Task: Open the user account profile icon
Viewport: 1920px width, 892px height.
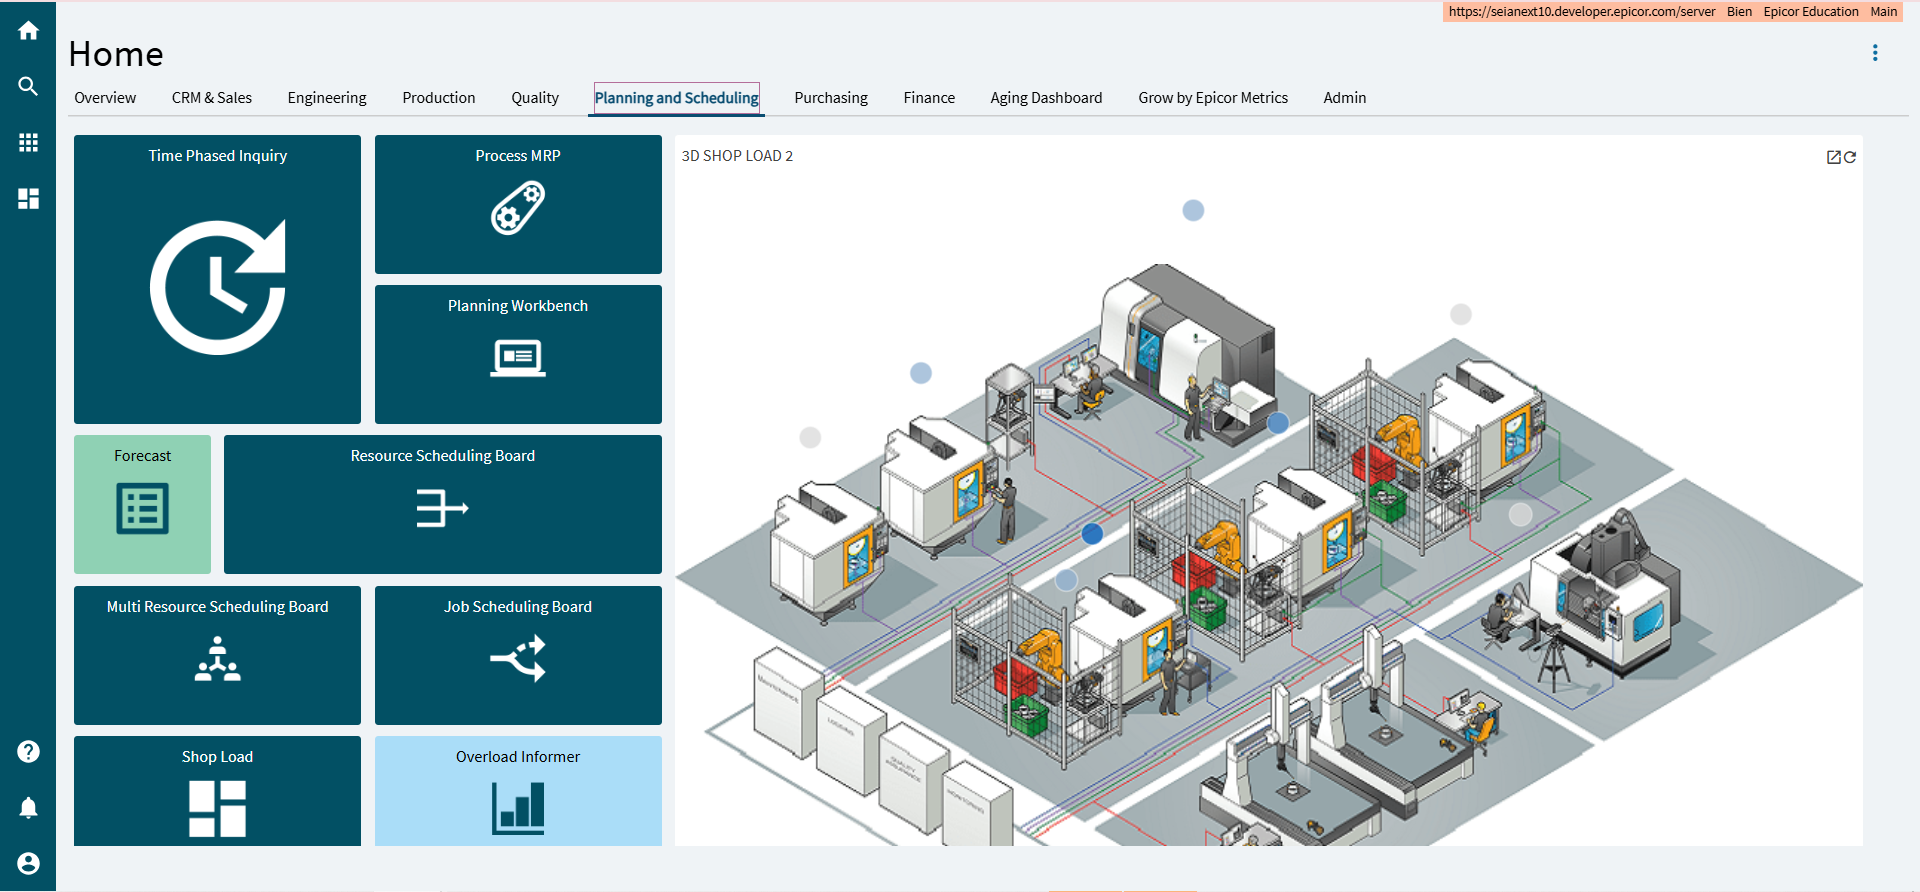Action: (x=28, y=863)
